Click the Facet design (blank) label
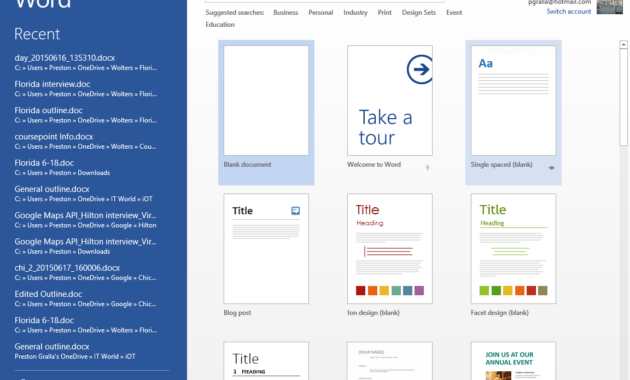Viewport: 630px width, 380px height. (499, 313)
